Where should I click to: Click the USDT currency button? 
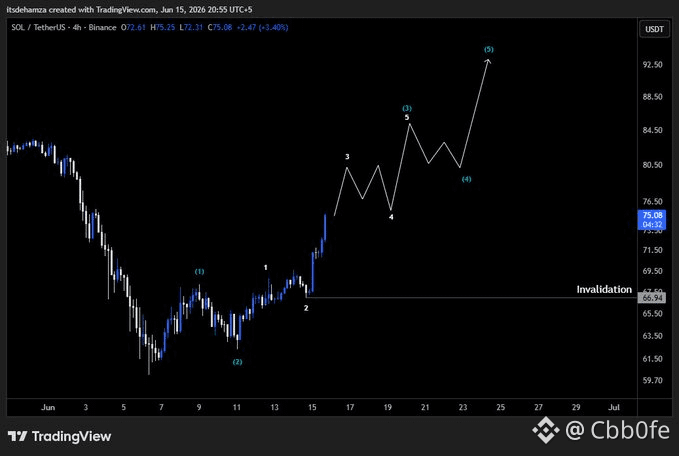pyautogui.click(x=654, y=29)
